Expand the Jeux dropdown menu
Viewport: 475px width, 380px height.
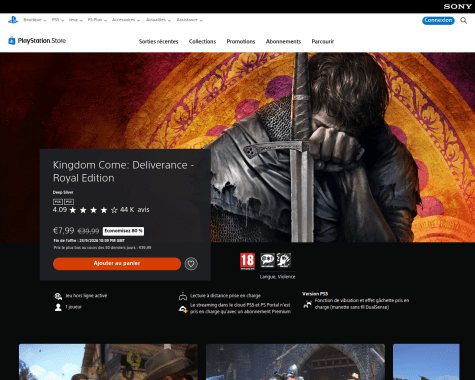(76, 20)
